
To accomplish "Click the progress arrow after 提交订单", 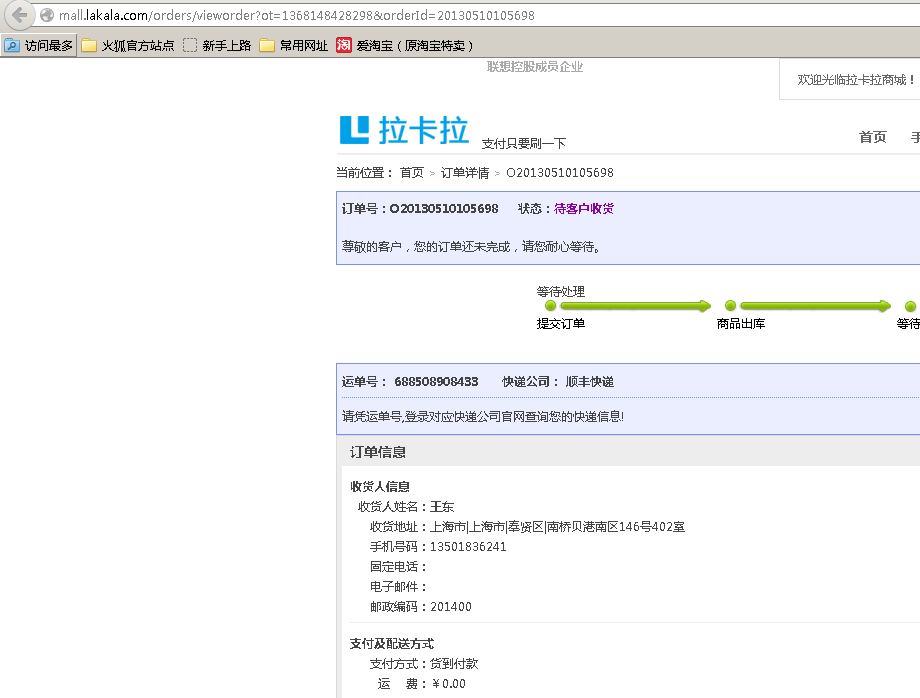I will pyautogui.click(x=635, y=306).
